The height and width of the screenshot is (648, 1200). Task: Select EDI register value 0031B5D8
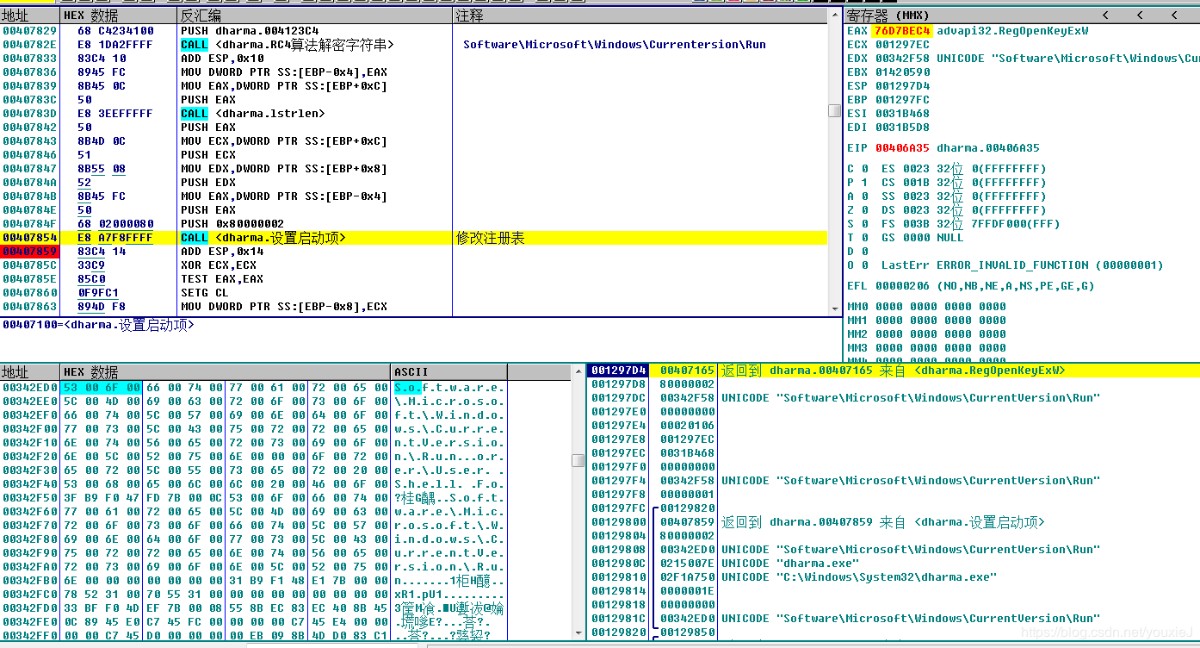(x=901, y=128)
